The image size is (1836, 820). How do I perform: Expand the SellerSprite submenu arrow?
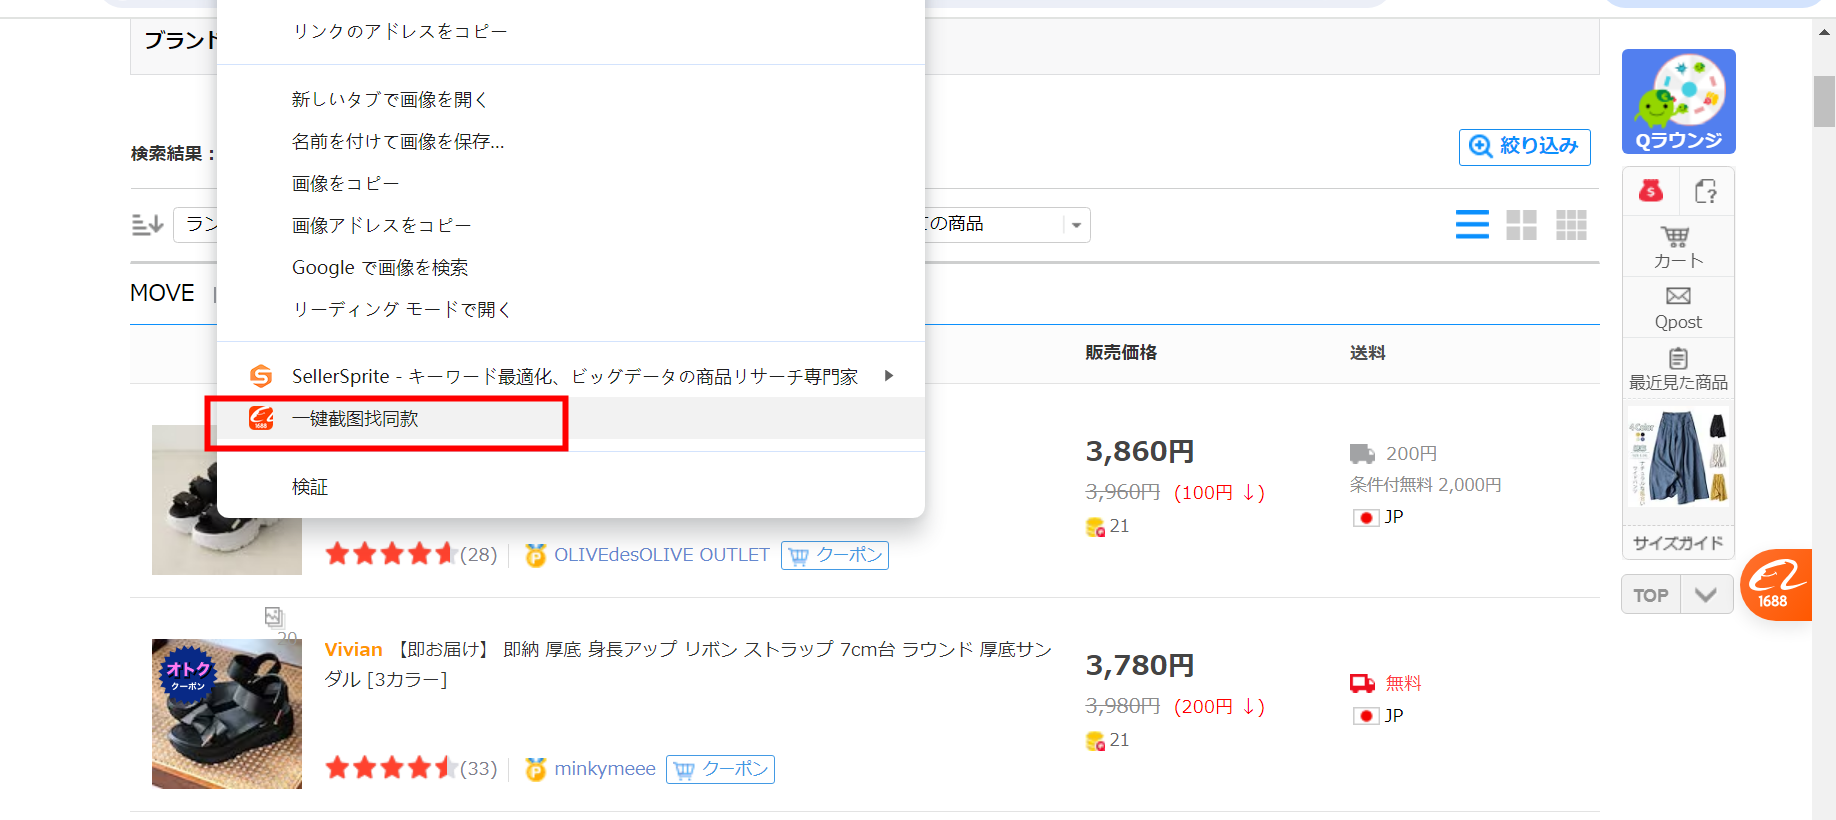pos(889,376)
